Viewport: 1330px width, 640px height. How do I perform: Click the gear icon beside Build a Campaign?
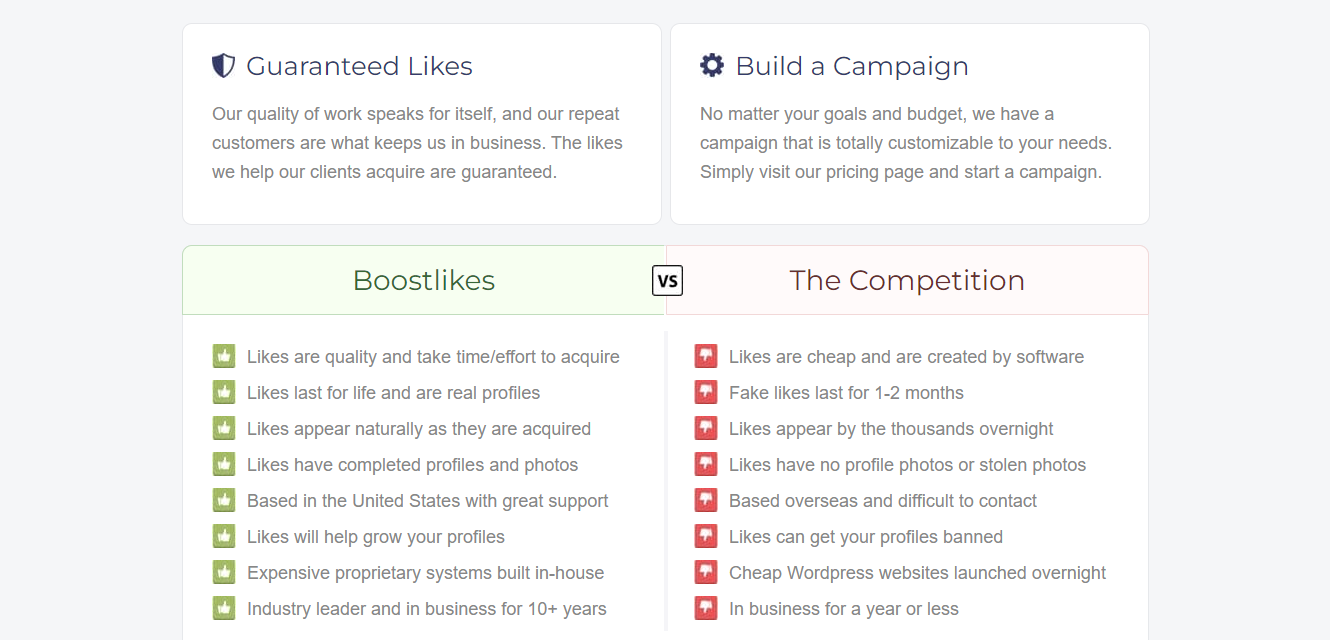tap(712, 66)
